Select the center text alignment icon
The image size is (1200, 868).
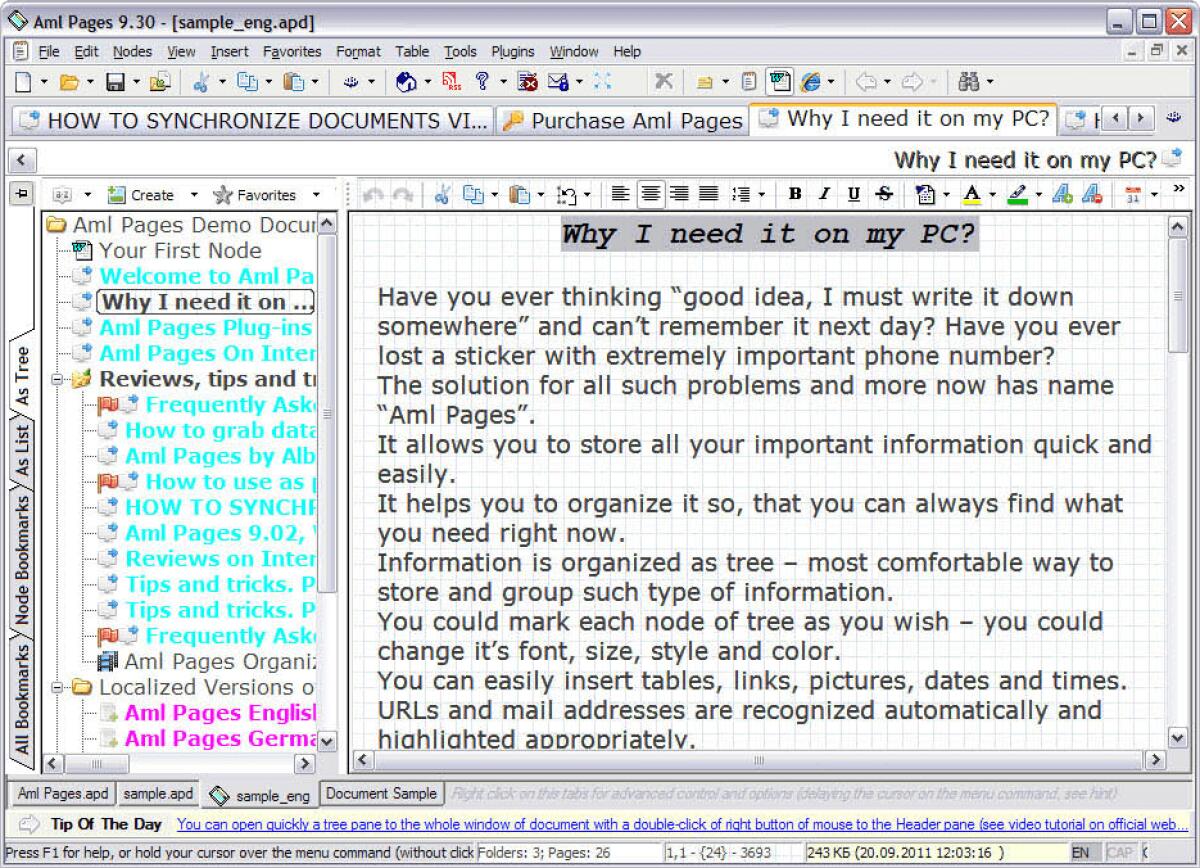pos(653,194)
